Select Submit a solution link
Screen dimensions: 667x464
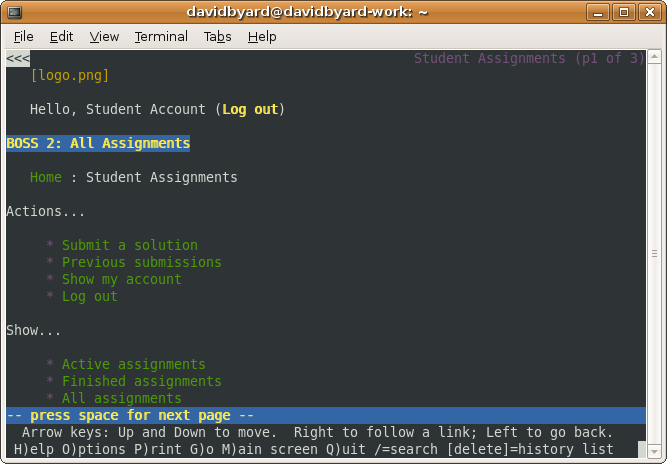click(x=130, y=245)
